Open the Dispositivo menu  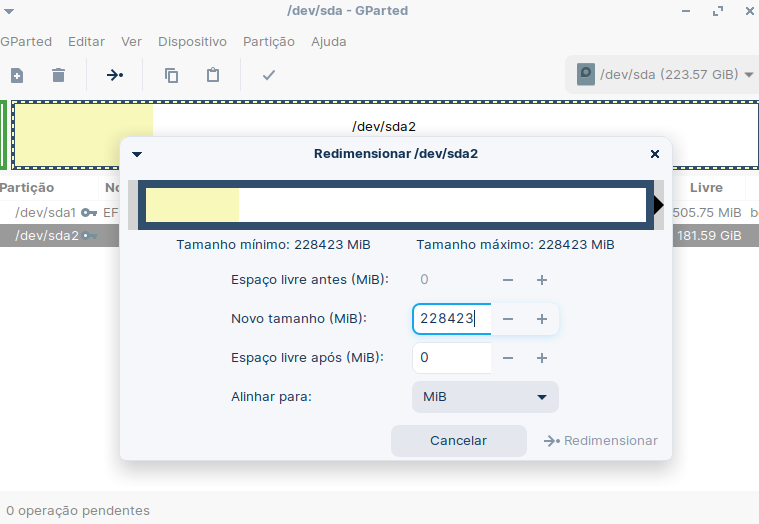tap(192, 42)
